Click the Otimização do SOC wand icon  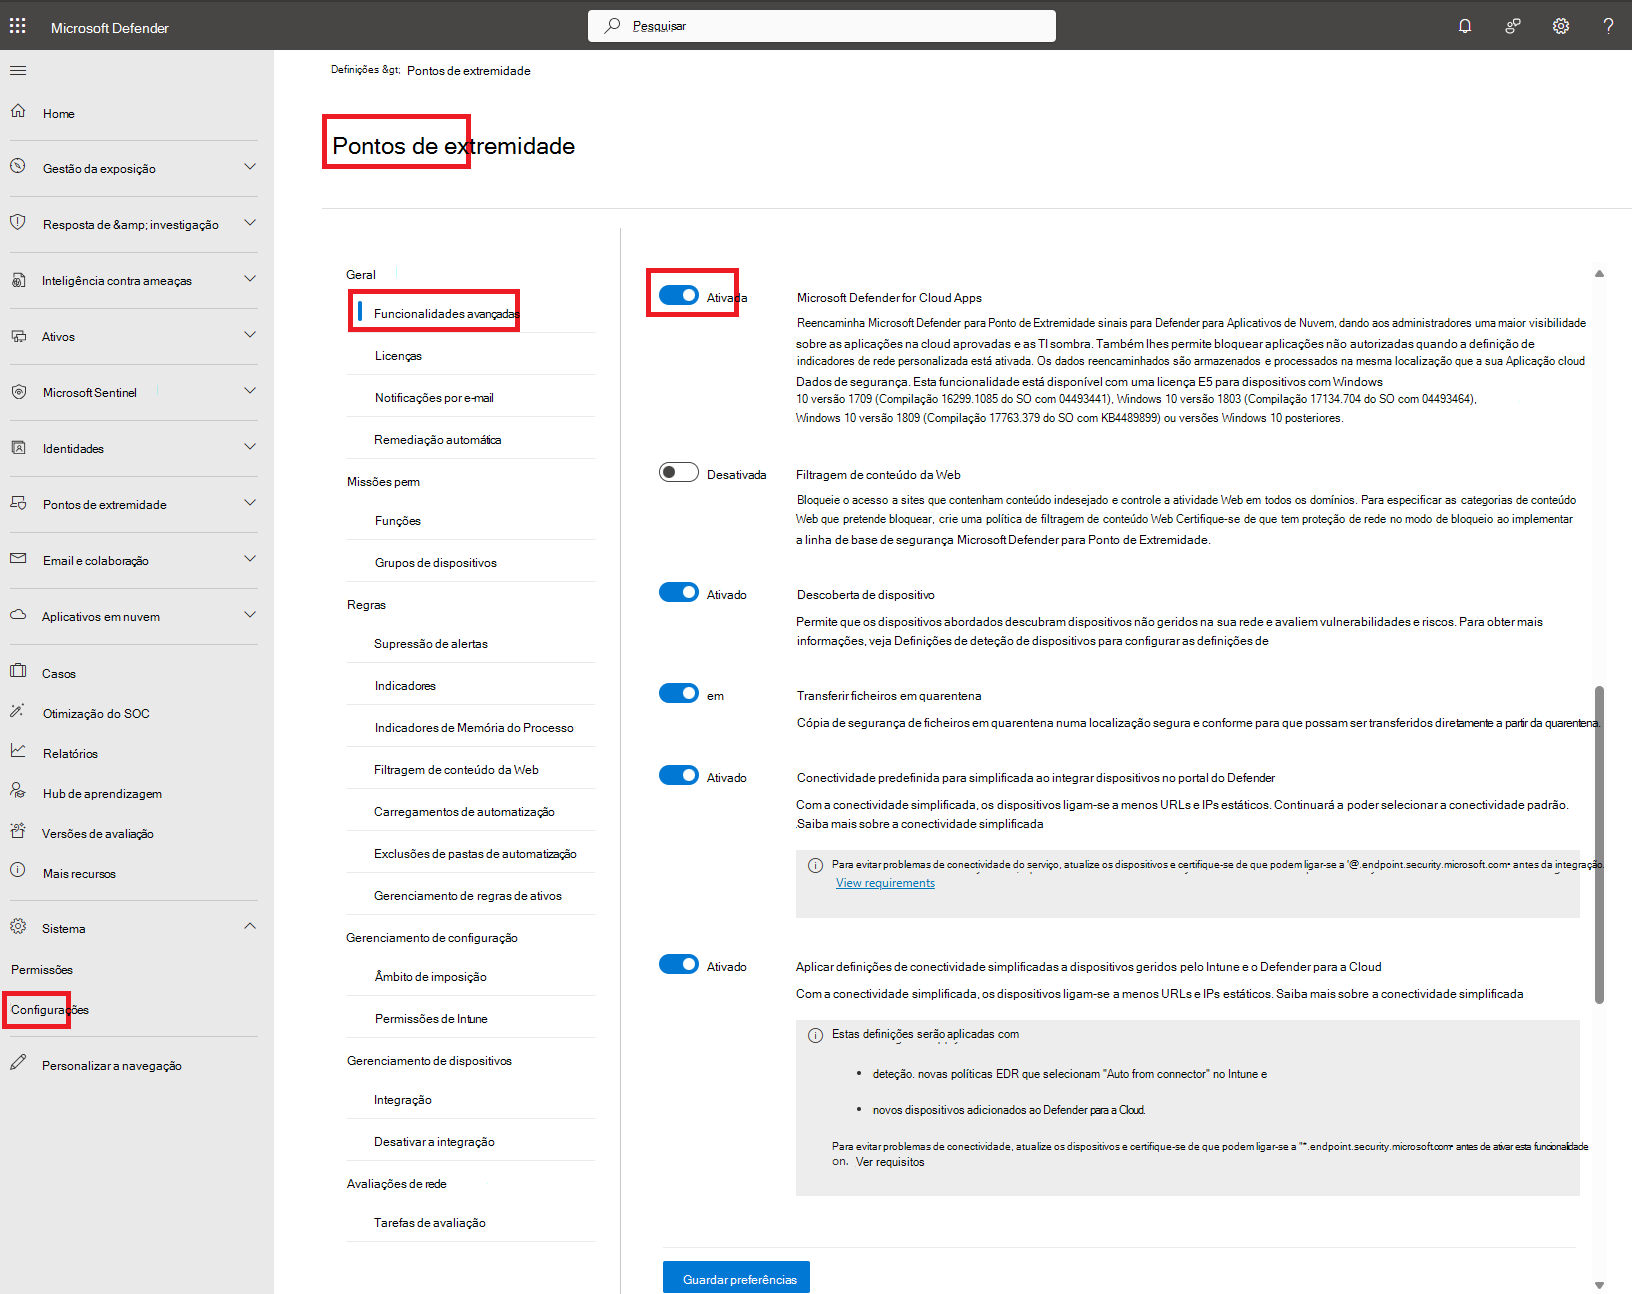tap(18, 711)
